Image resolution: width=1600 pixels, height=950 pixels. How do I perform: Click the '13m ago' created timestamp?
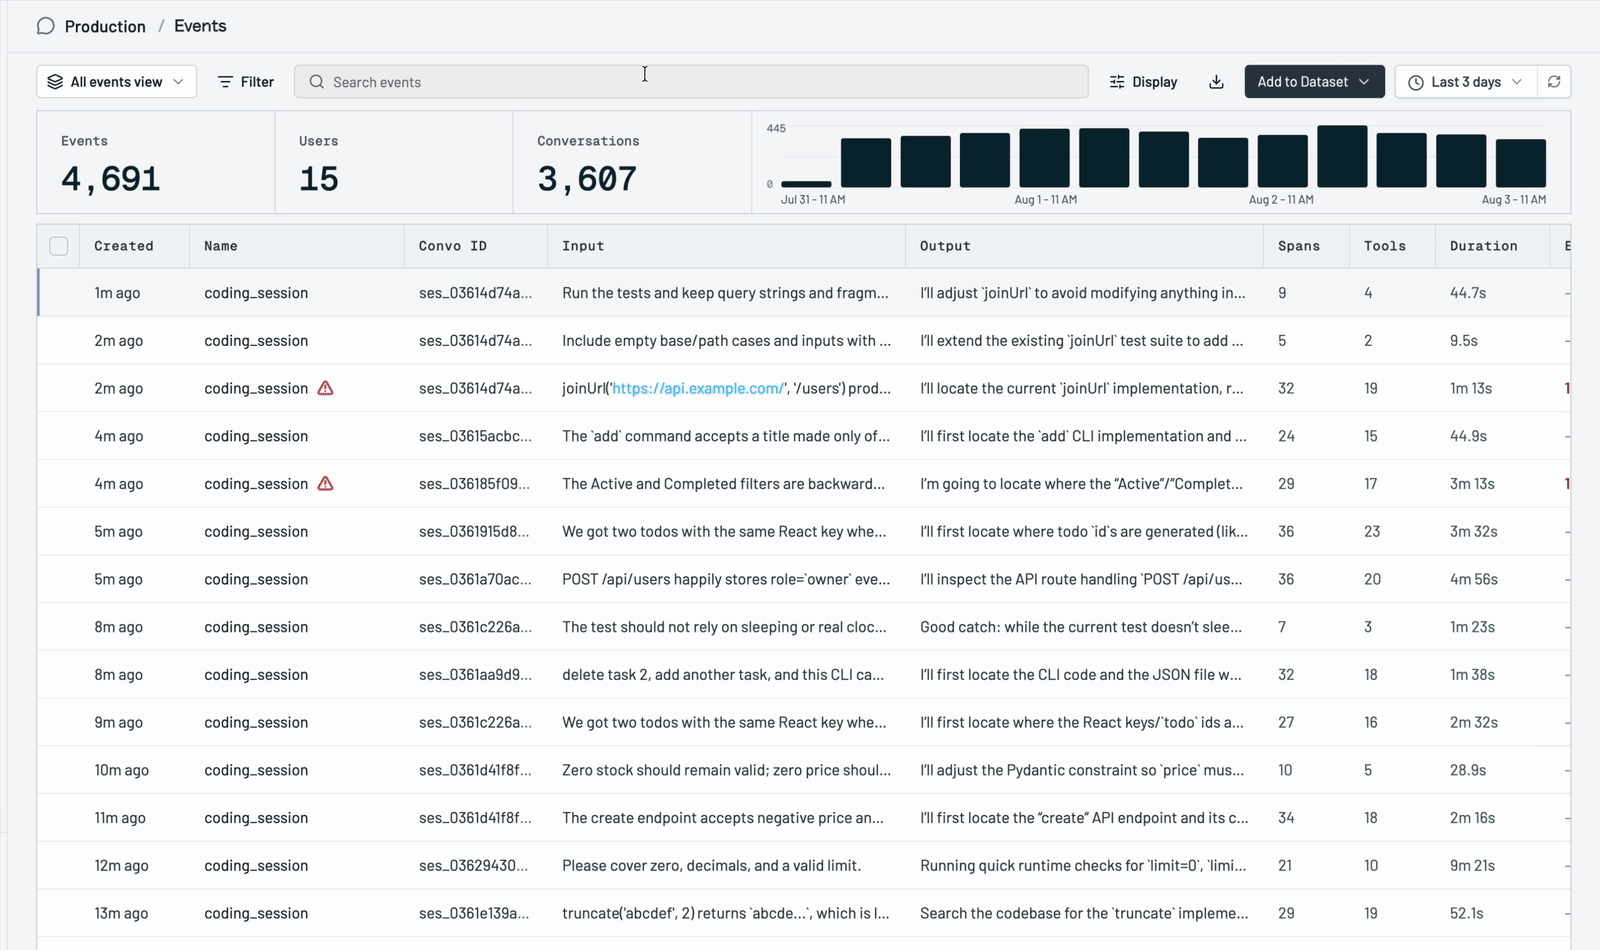coord(121,913)
